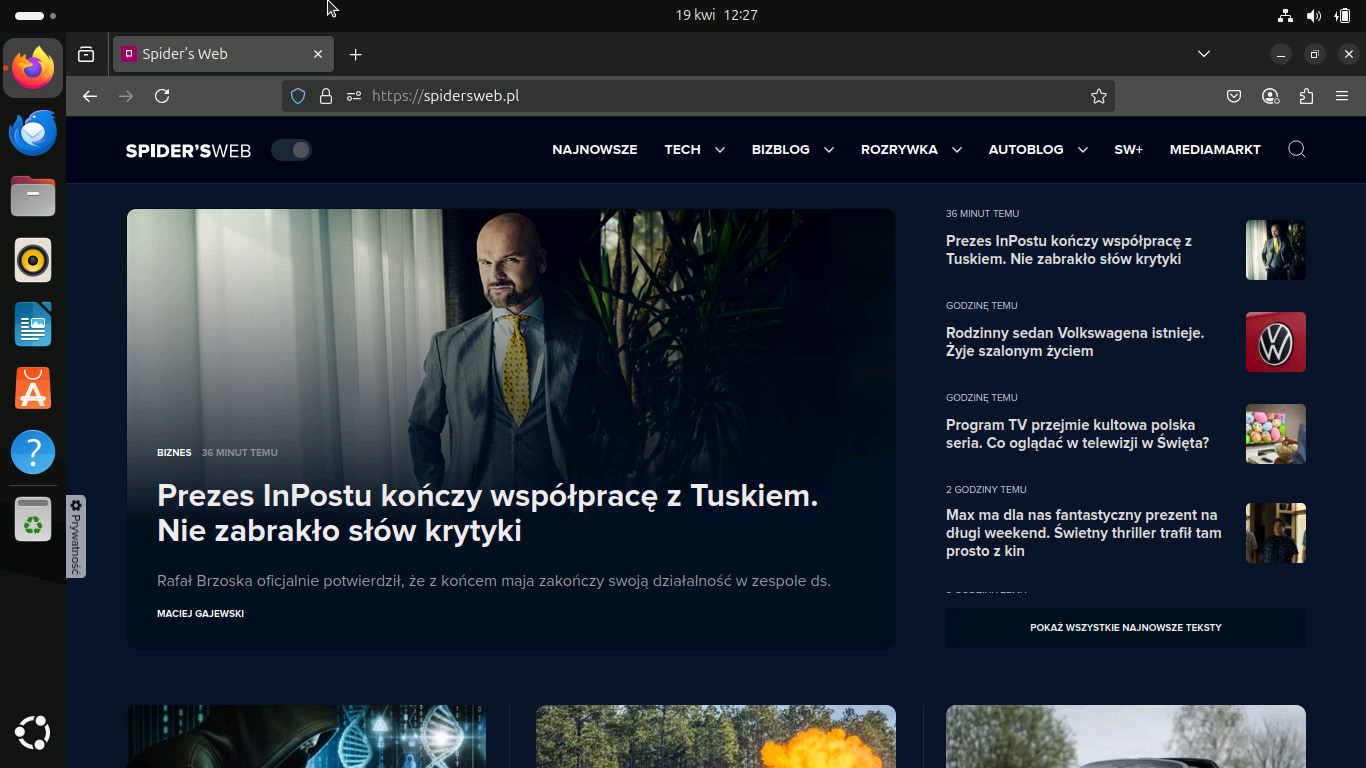The image size is (1366, 768).
Task: Toggle the site's dark mode switch
Action: tap(291, 150)
